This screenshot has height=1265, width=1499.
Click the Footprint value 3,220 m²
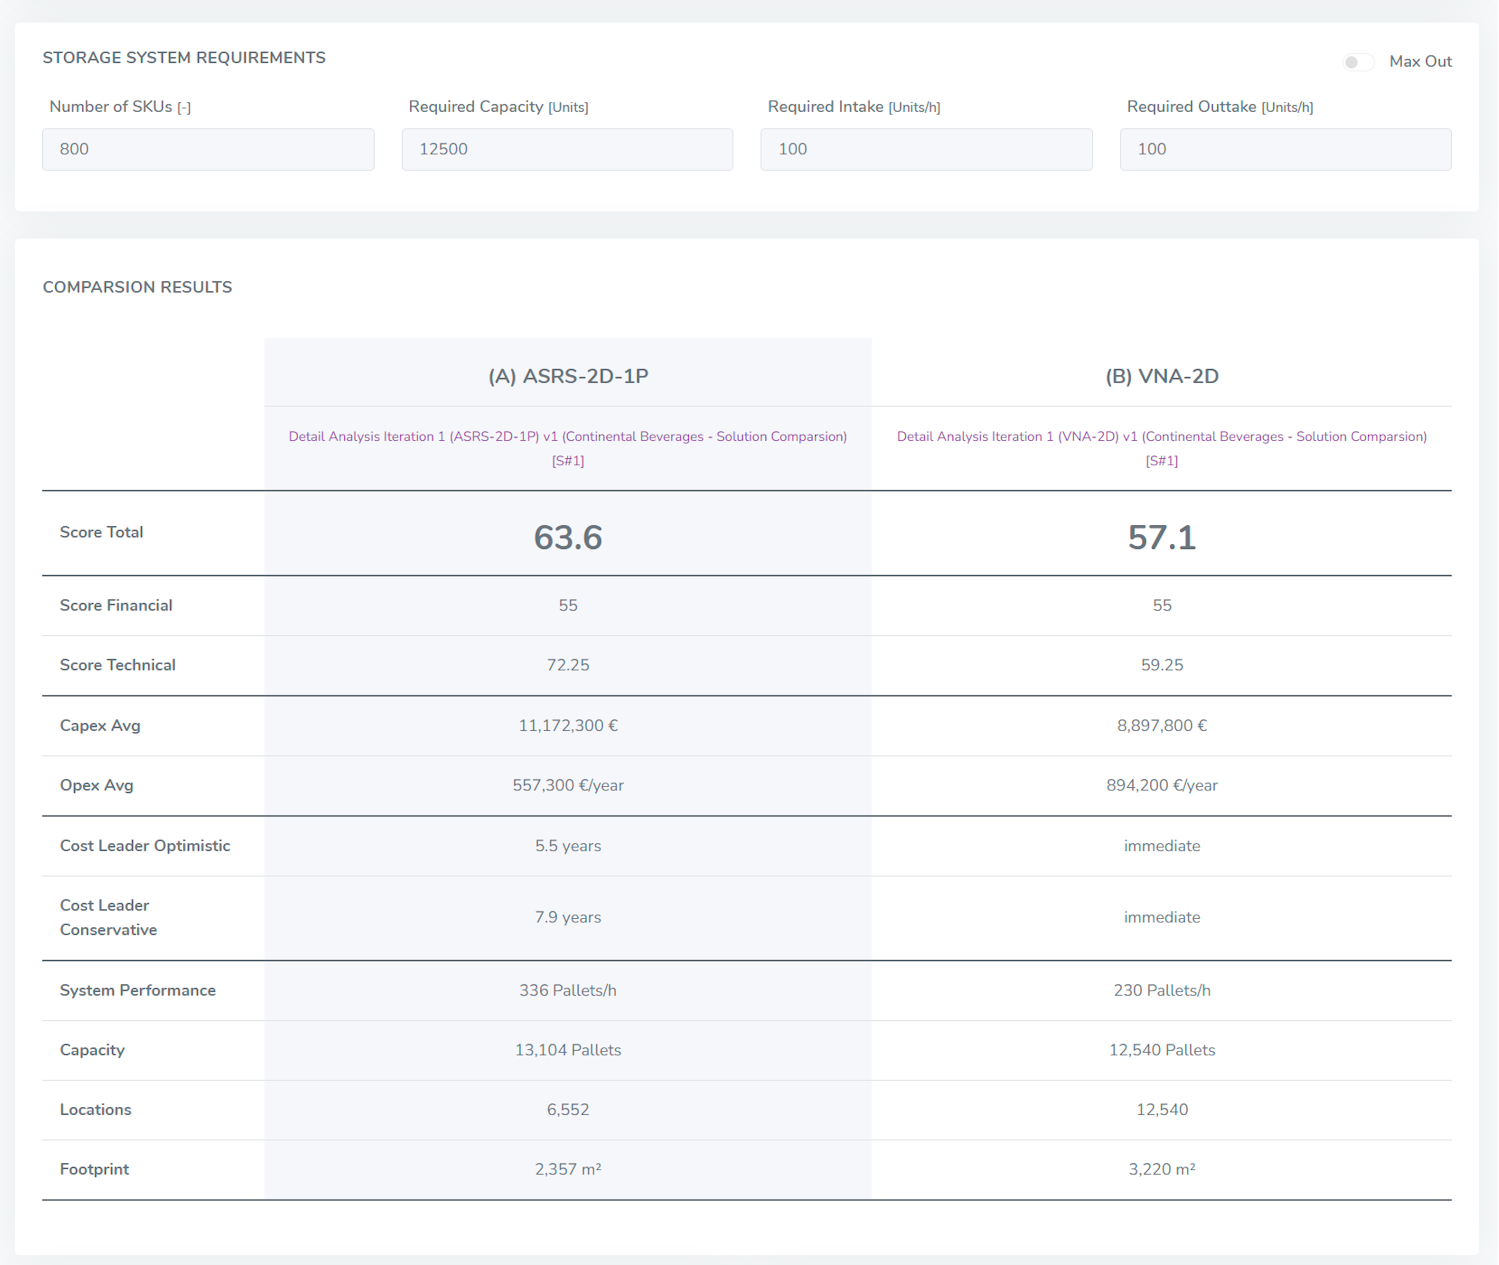tap(1162, 1169)
